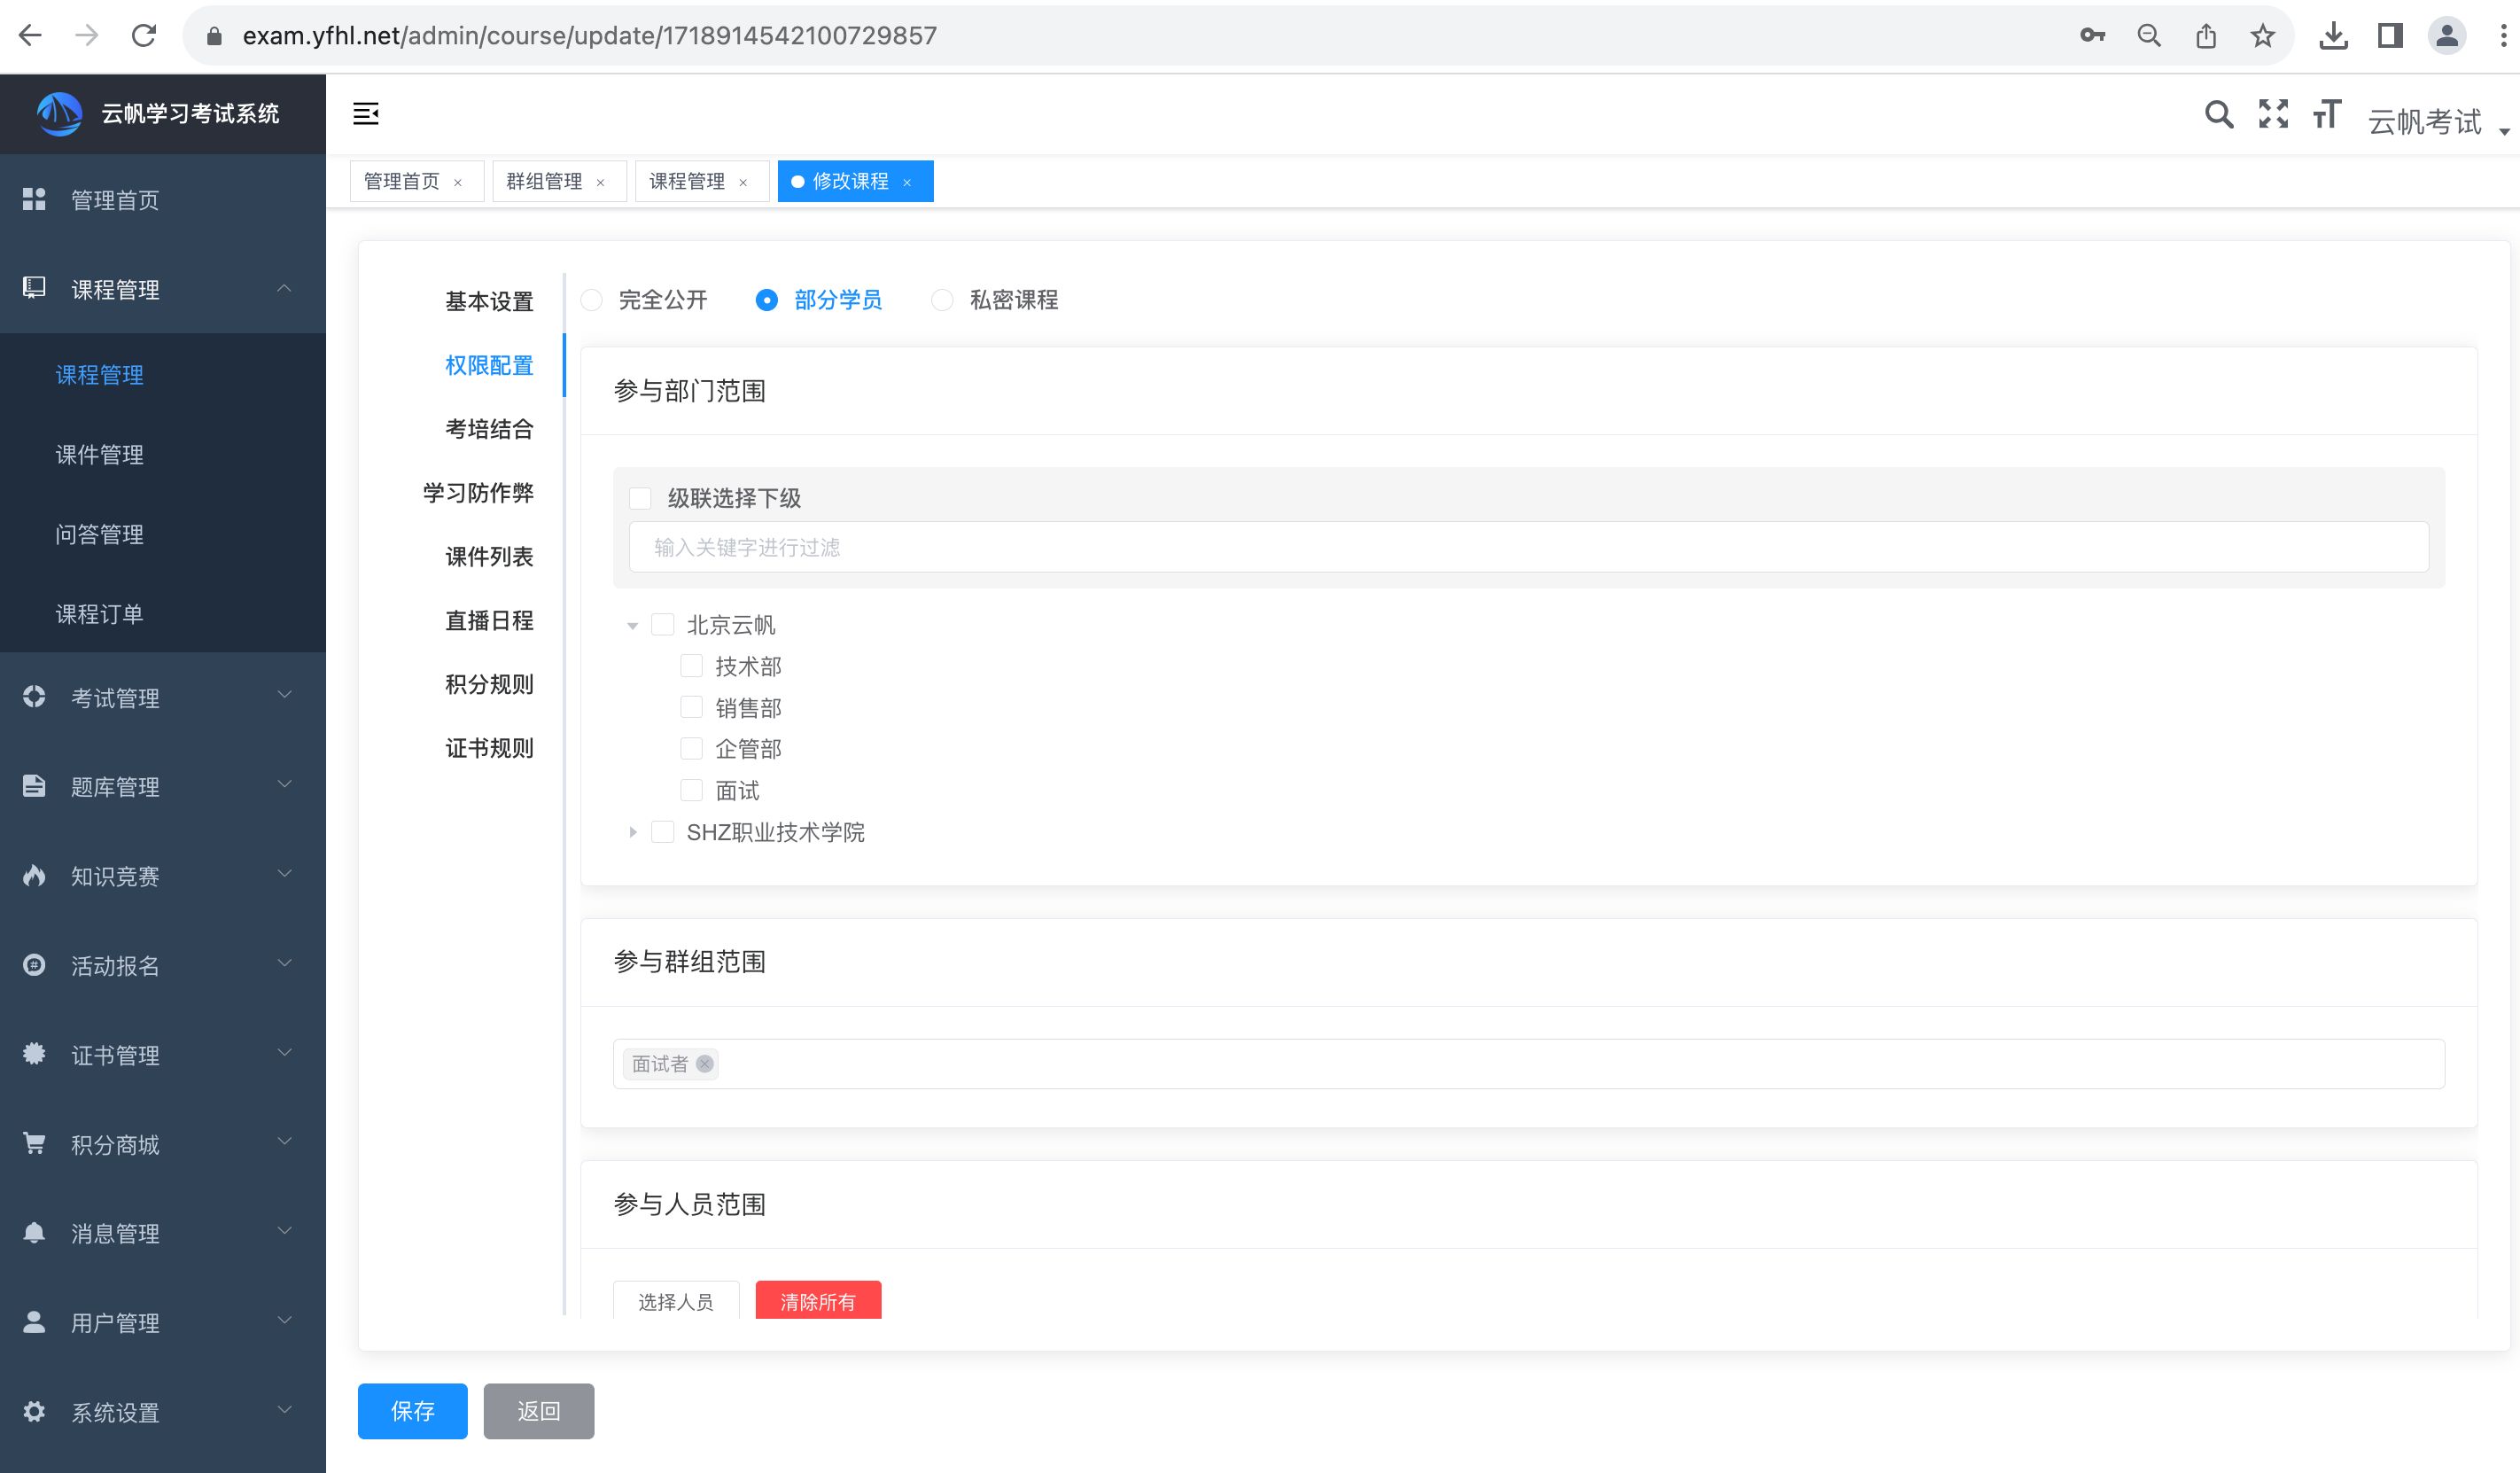The width and height of the screenshot is (2520, 1473).
Task: Remove the 面试者 group tag
Action: [x=705, y=1064]
